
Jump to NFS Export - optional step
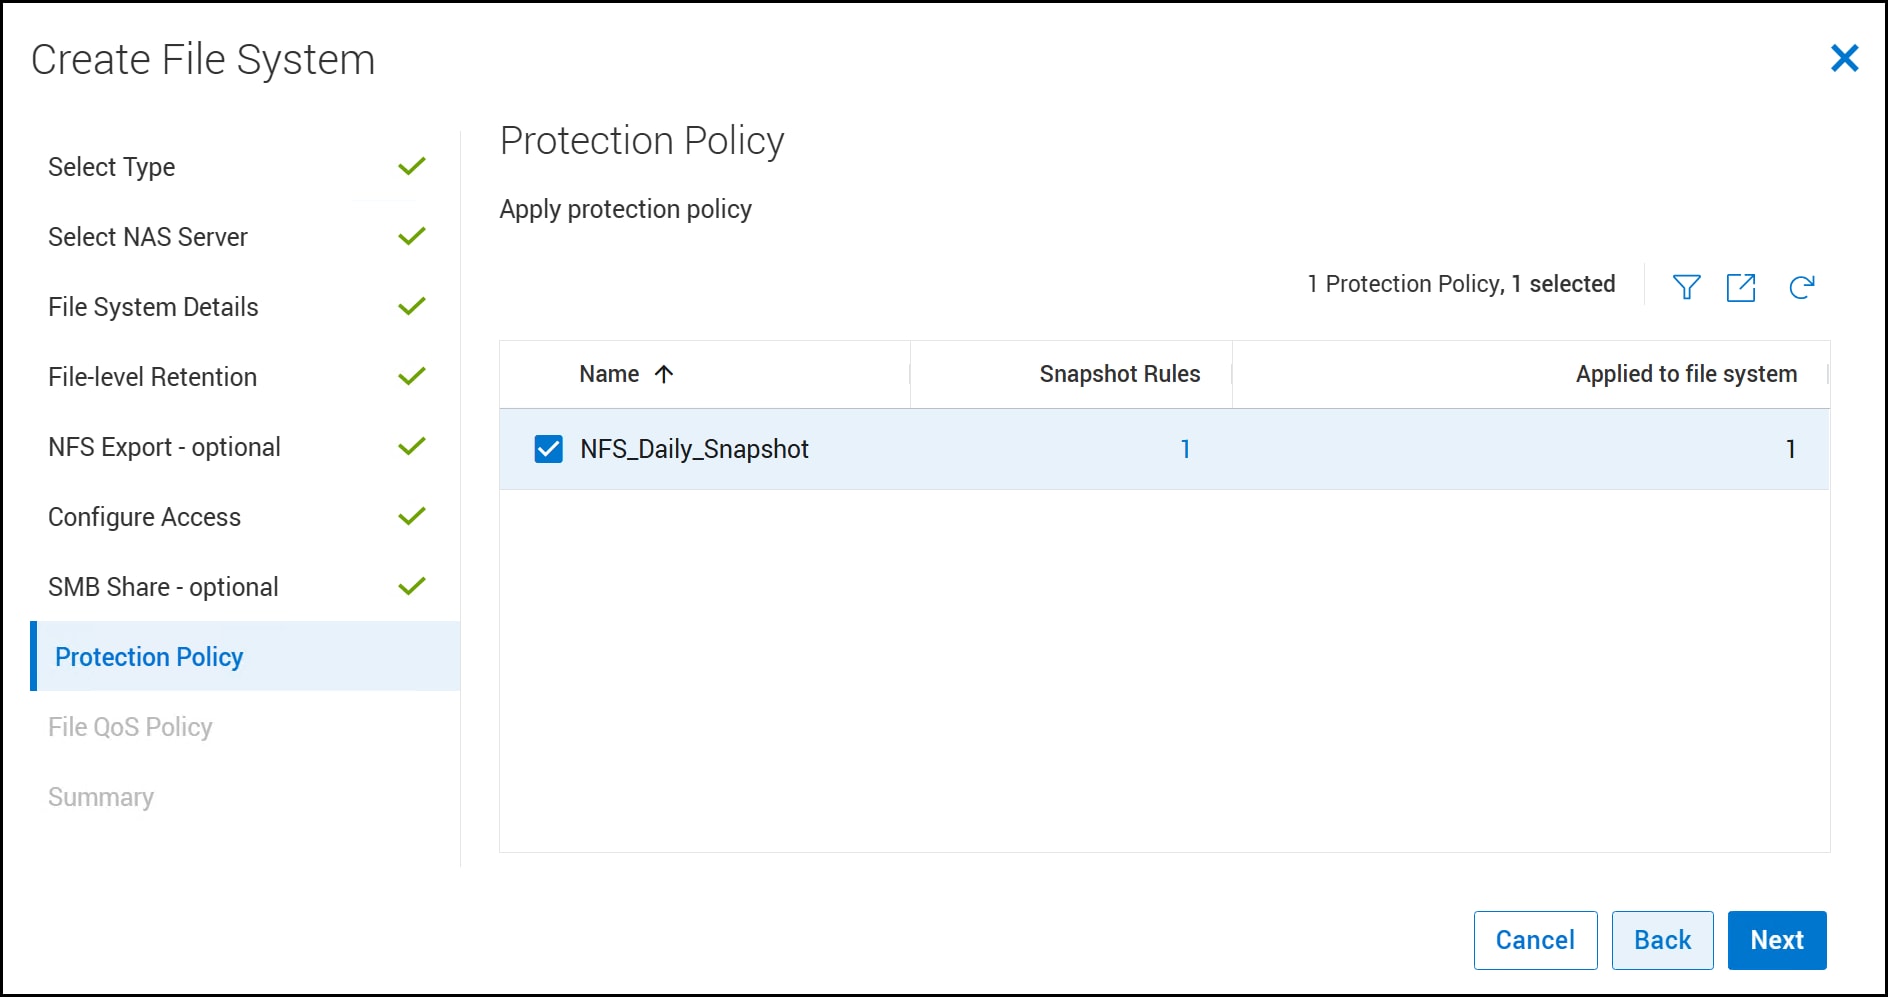point(164,447)
